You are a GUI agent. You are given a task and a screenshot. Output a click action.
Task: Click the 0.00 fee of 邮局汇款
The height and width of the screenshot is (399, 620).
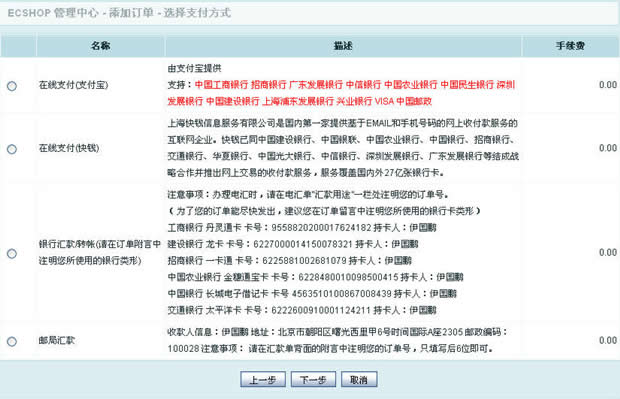pyautogui.click(x=608, y=340)
